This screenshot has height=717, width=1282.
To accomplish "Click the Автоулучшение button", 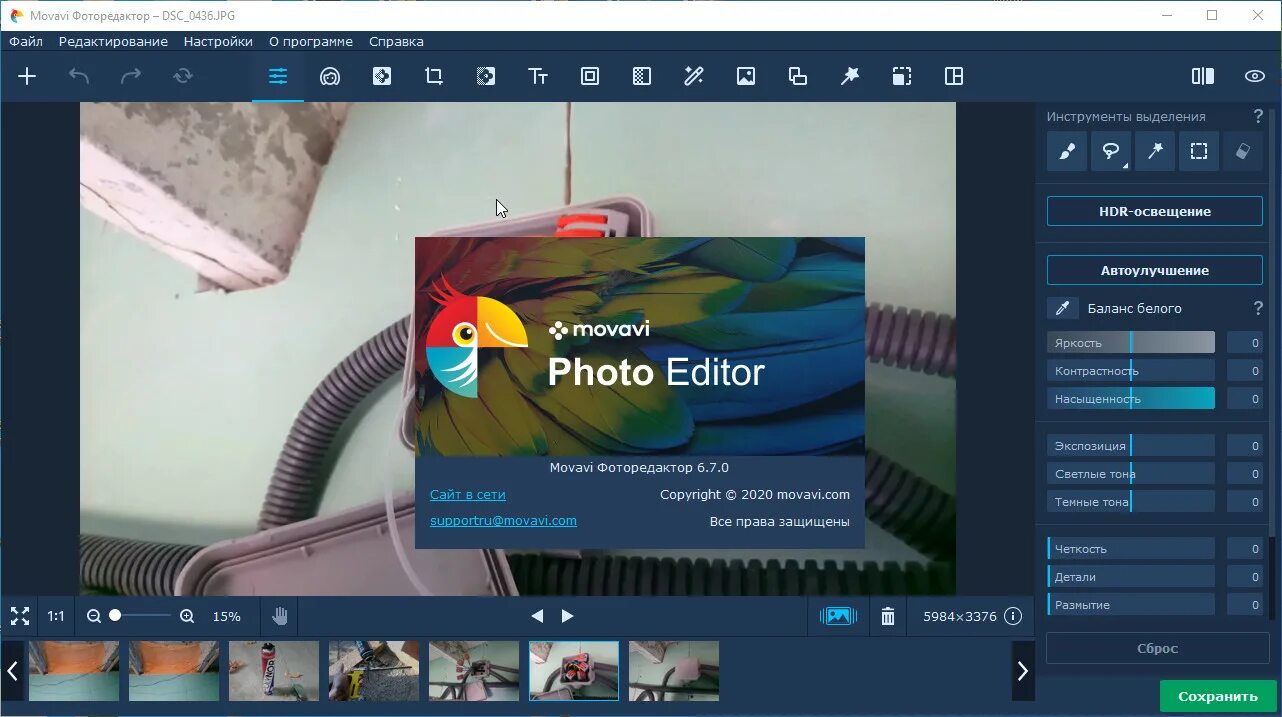I will 1155,270.
